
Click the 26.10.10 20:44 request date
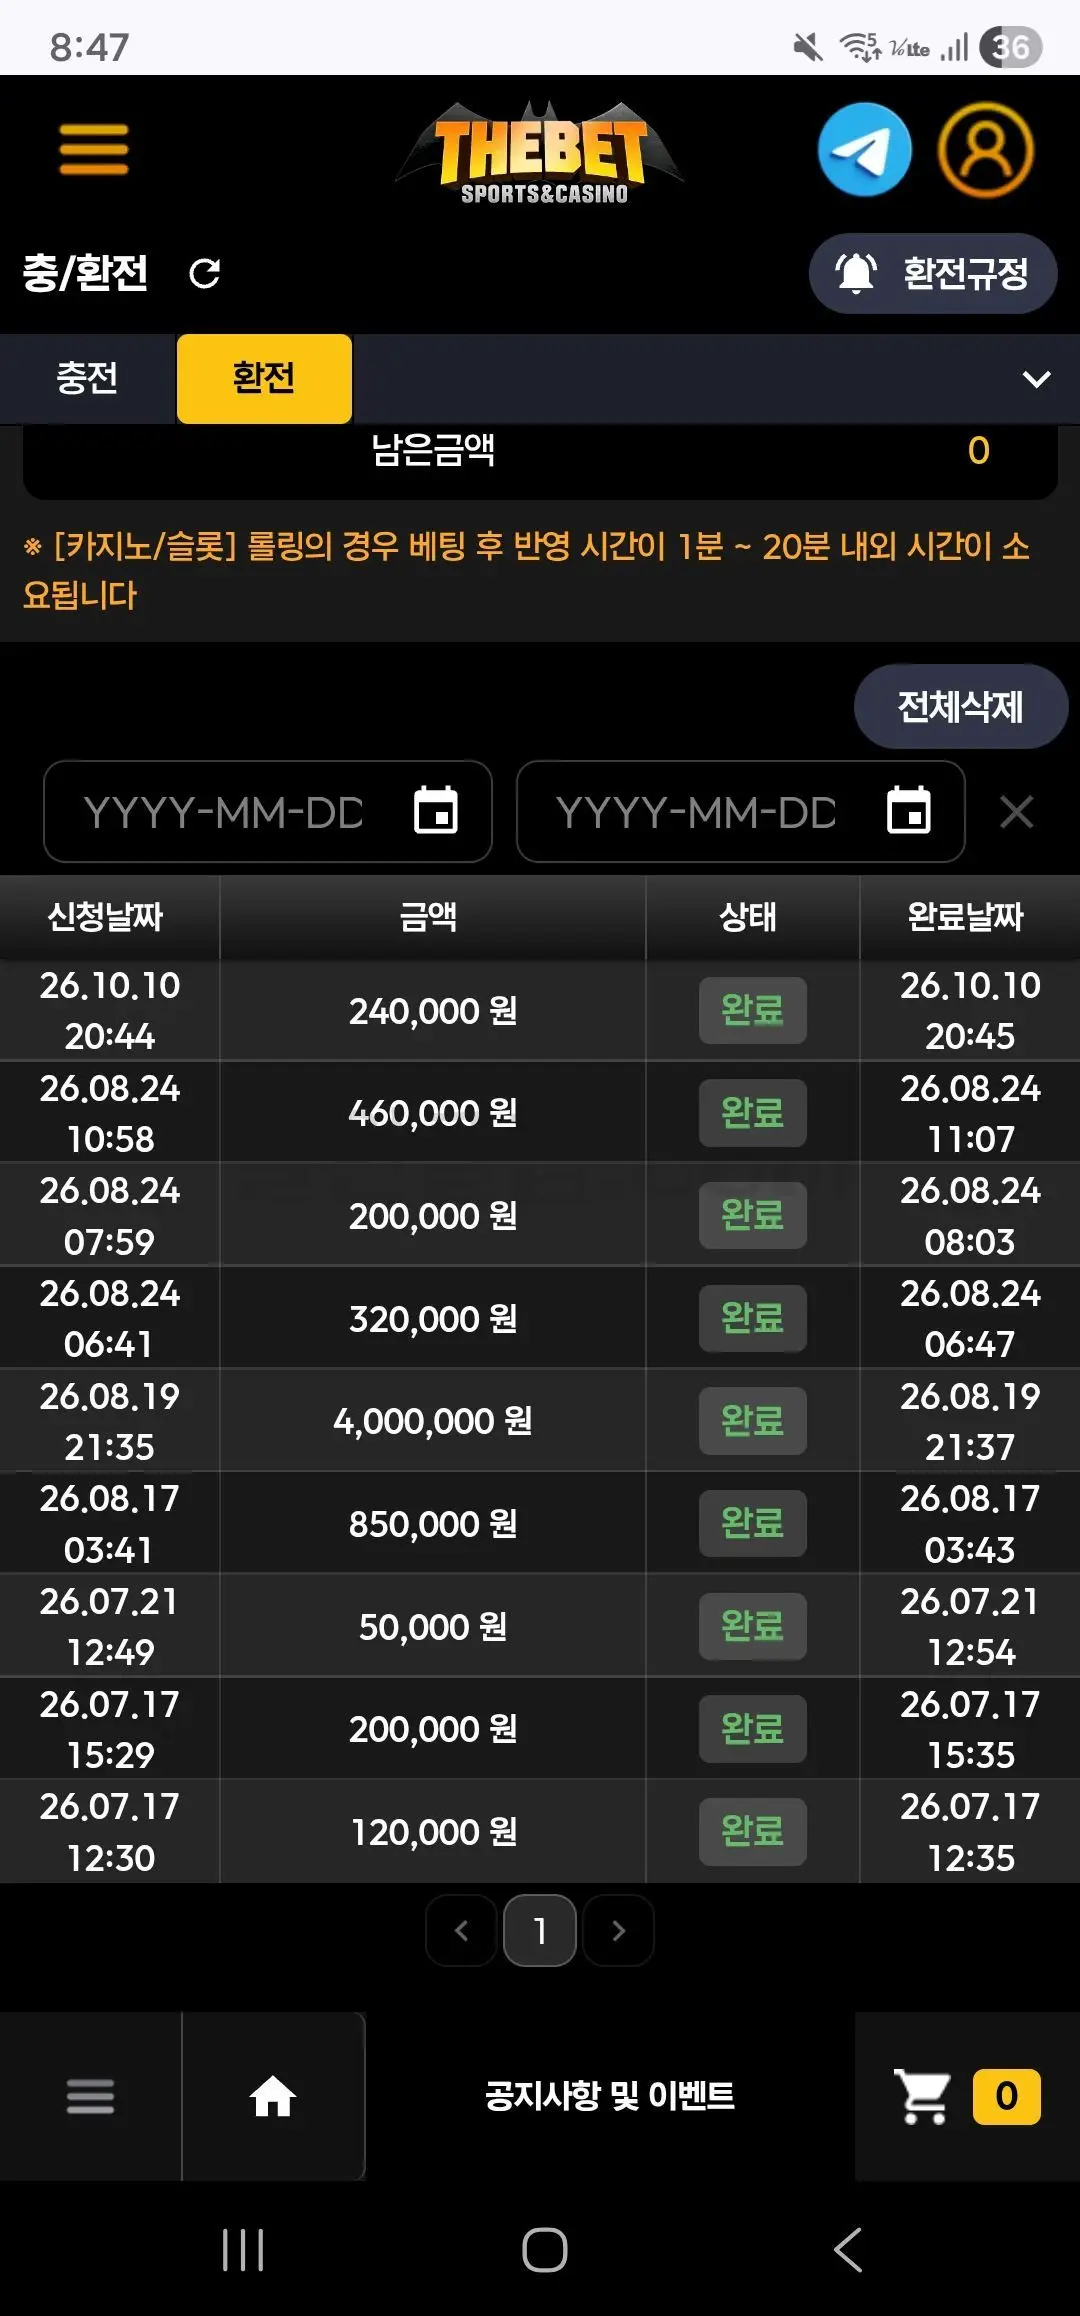point(110,1011)
